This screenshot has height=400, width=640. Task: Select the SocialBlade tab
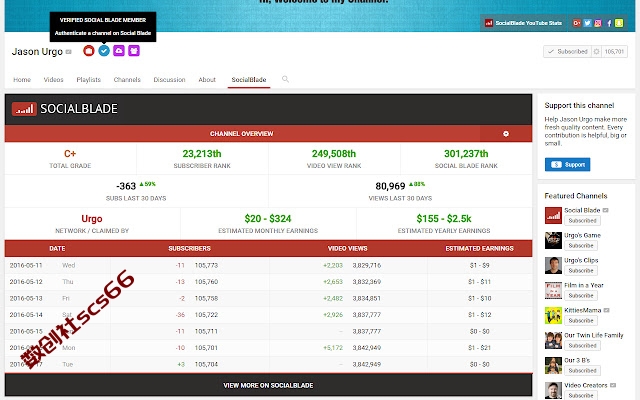[x=249, y=80]
